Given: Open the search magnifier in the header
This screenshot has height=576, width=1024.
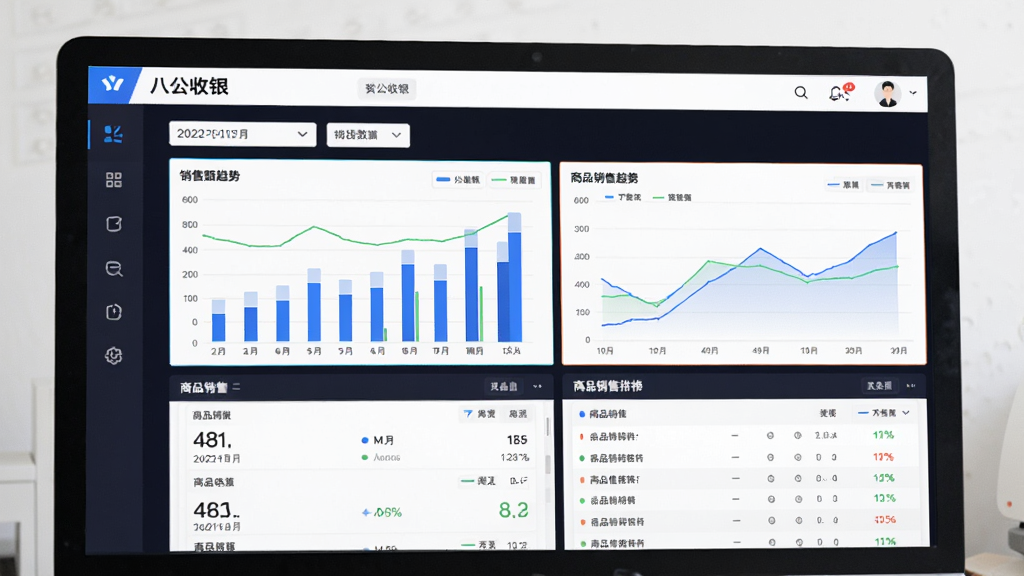Looking at the screenshot, I should pyautogui.click(x=801, y=93).
